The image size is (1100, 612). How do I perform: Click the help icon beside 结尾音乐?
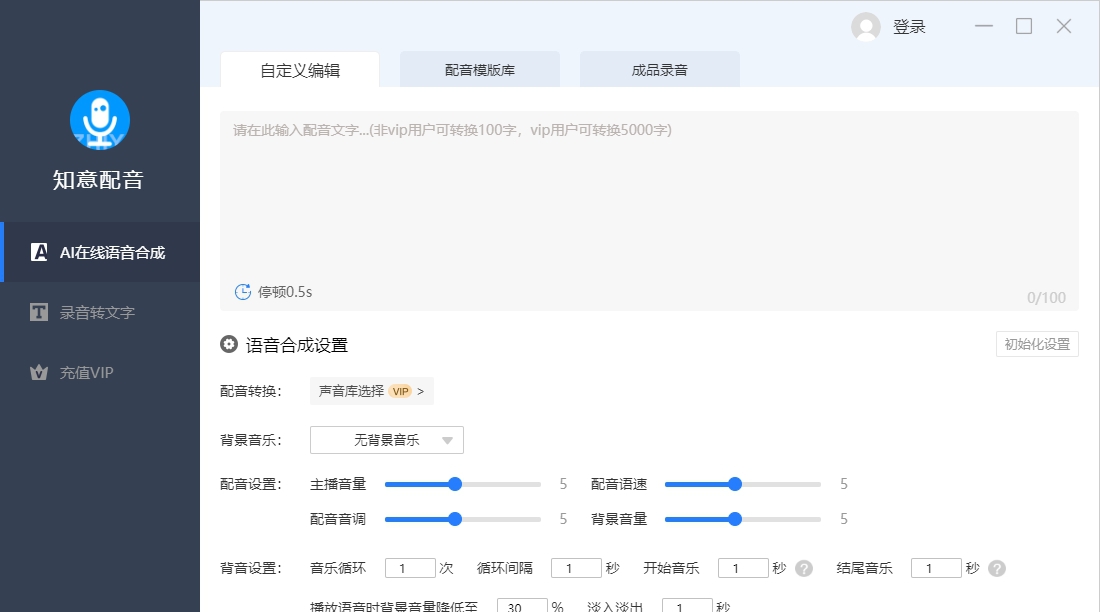click(996, 567)
